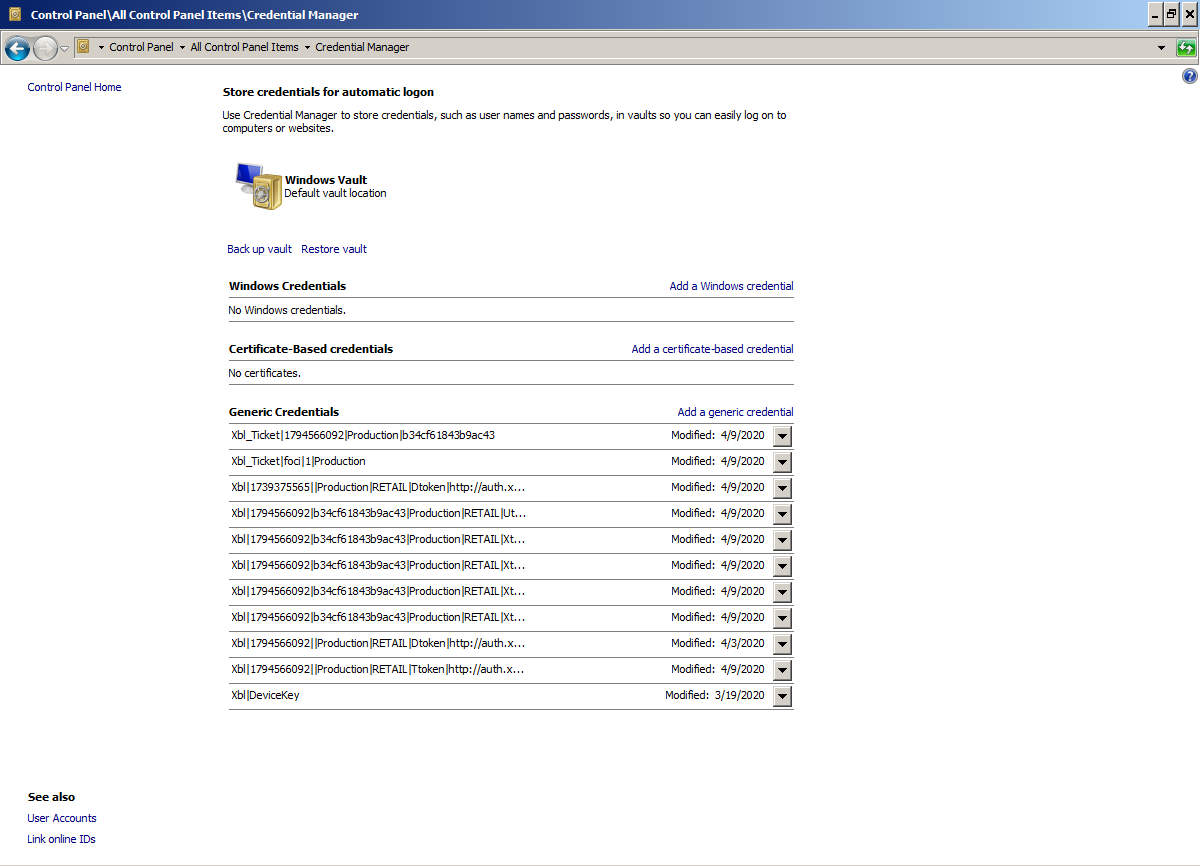
Task: Open Control Panel Home link
Action: (x=74, y=87)
